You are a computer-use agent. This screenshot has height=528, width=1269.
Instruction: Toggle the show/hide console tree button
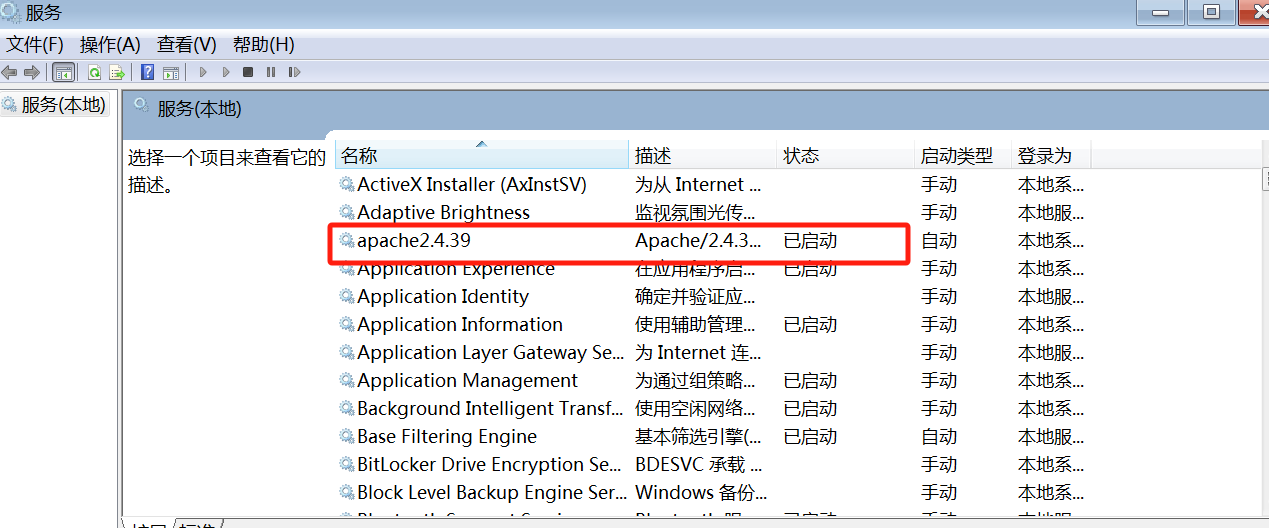63,72
